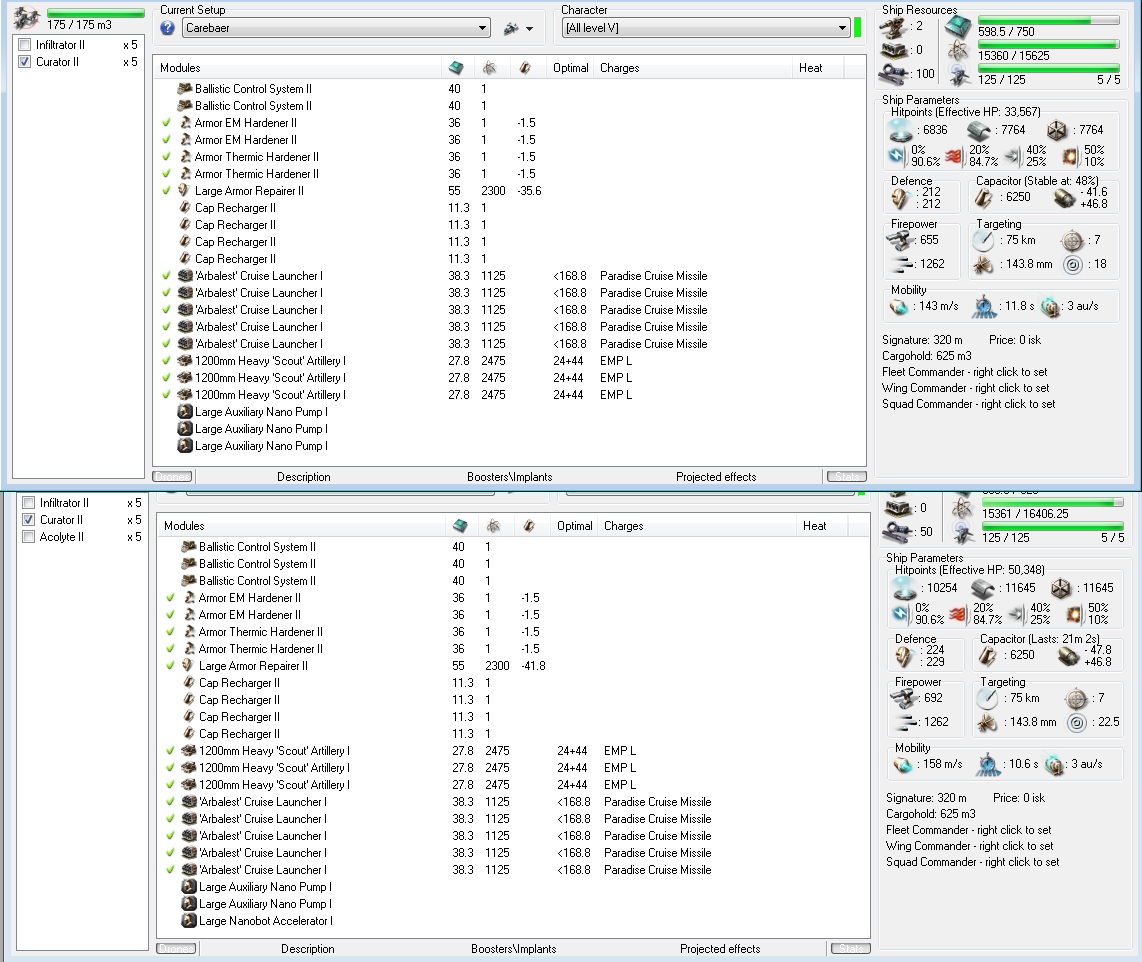Click turret firepower icon showing 692

[x=905, y=698]
